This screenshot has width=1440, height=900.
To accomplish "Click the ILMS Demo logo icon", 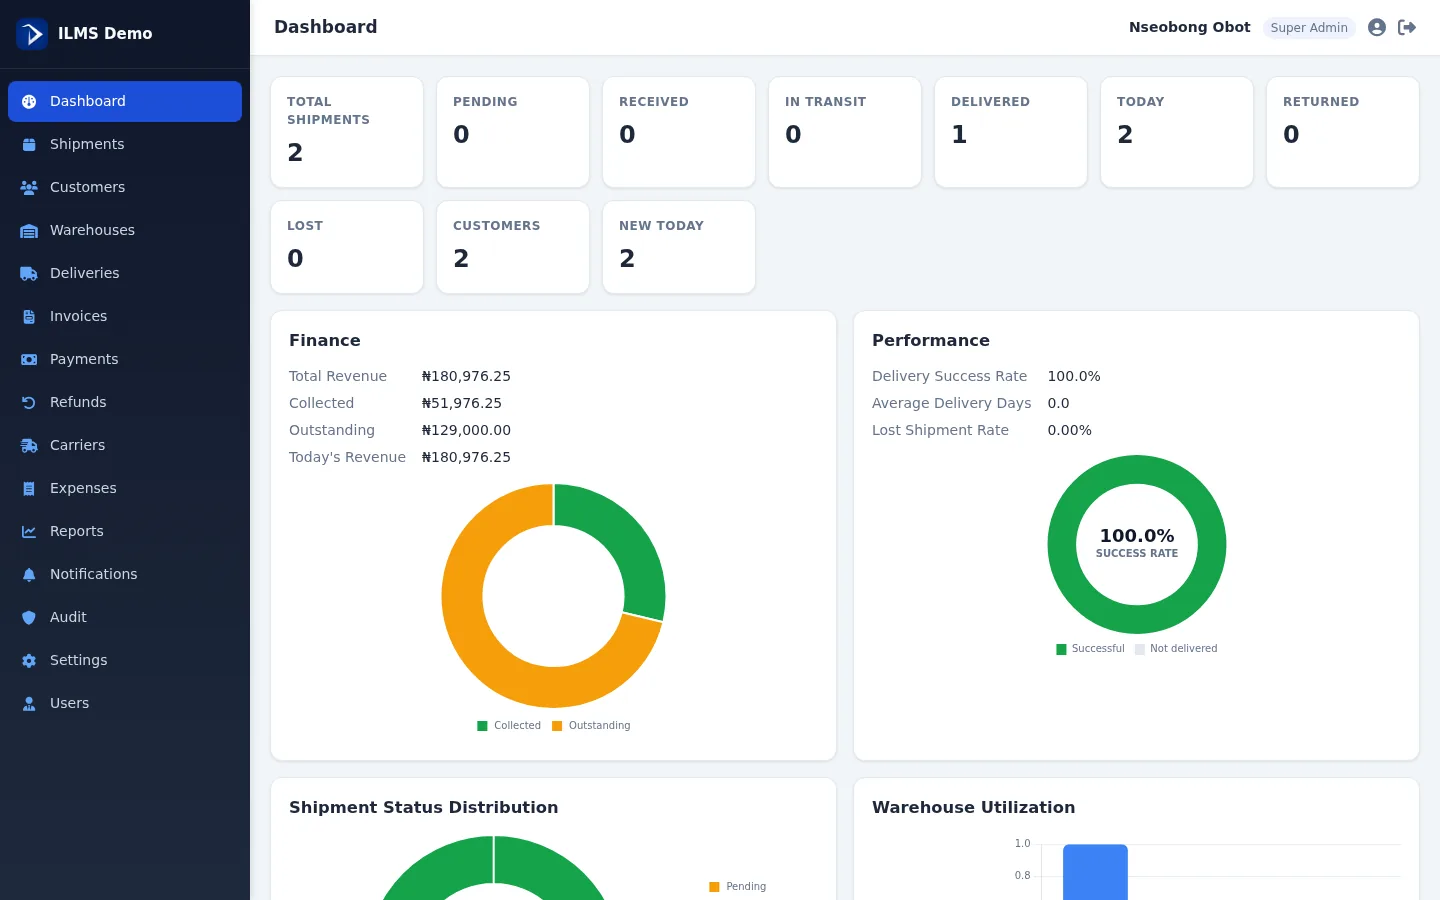I will point(32,33).
